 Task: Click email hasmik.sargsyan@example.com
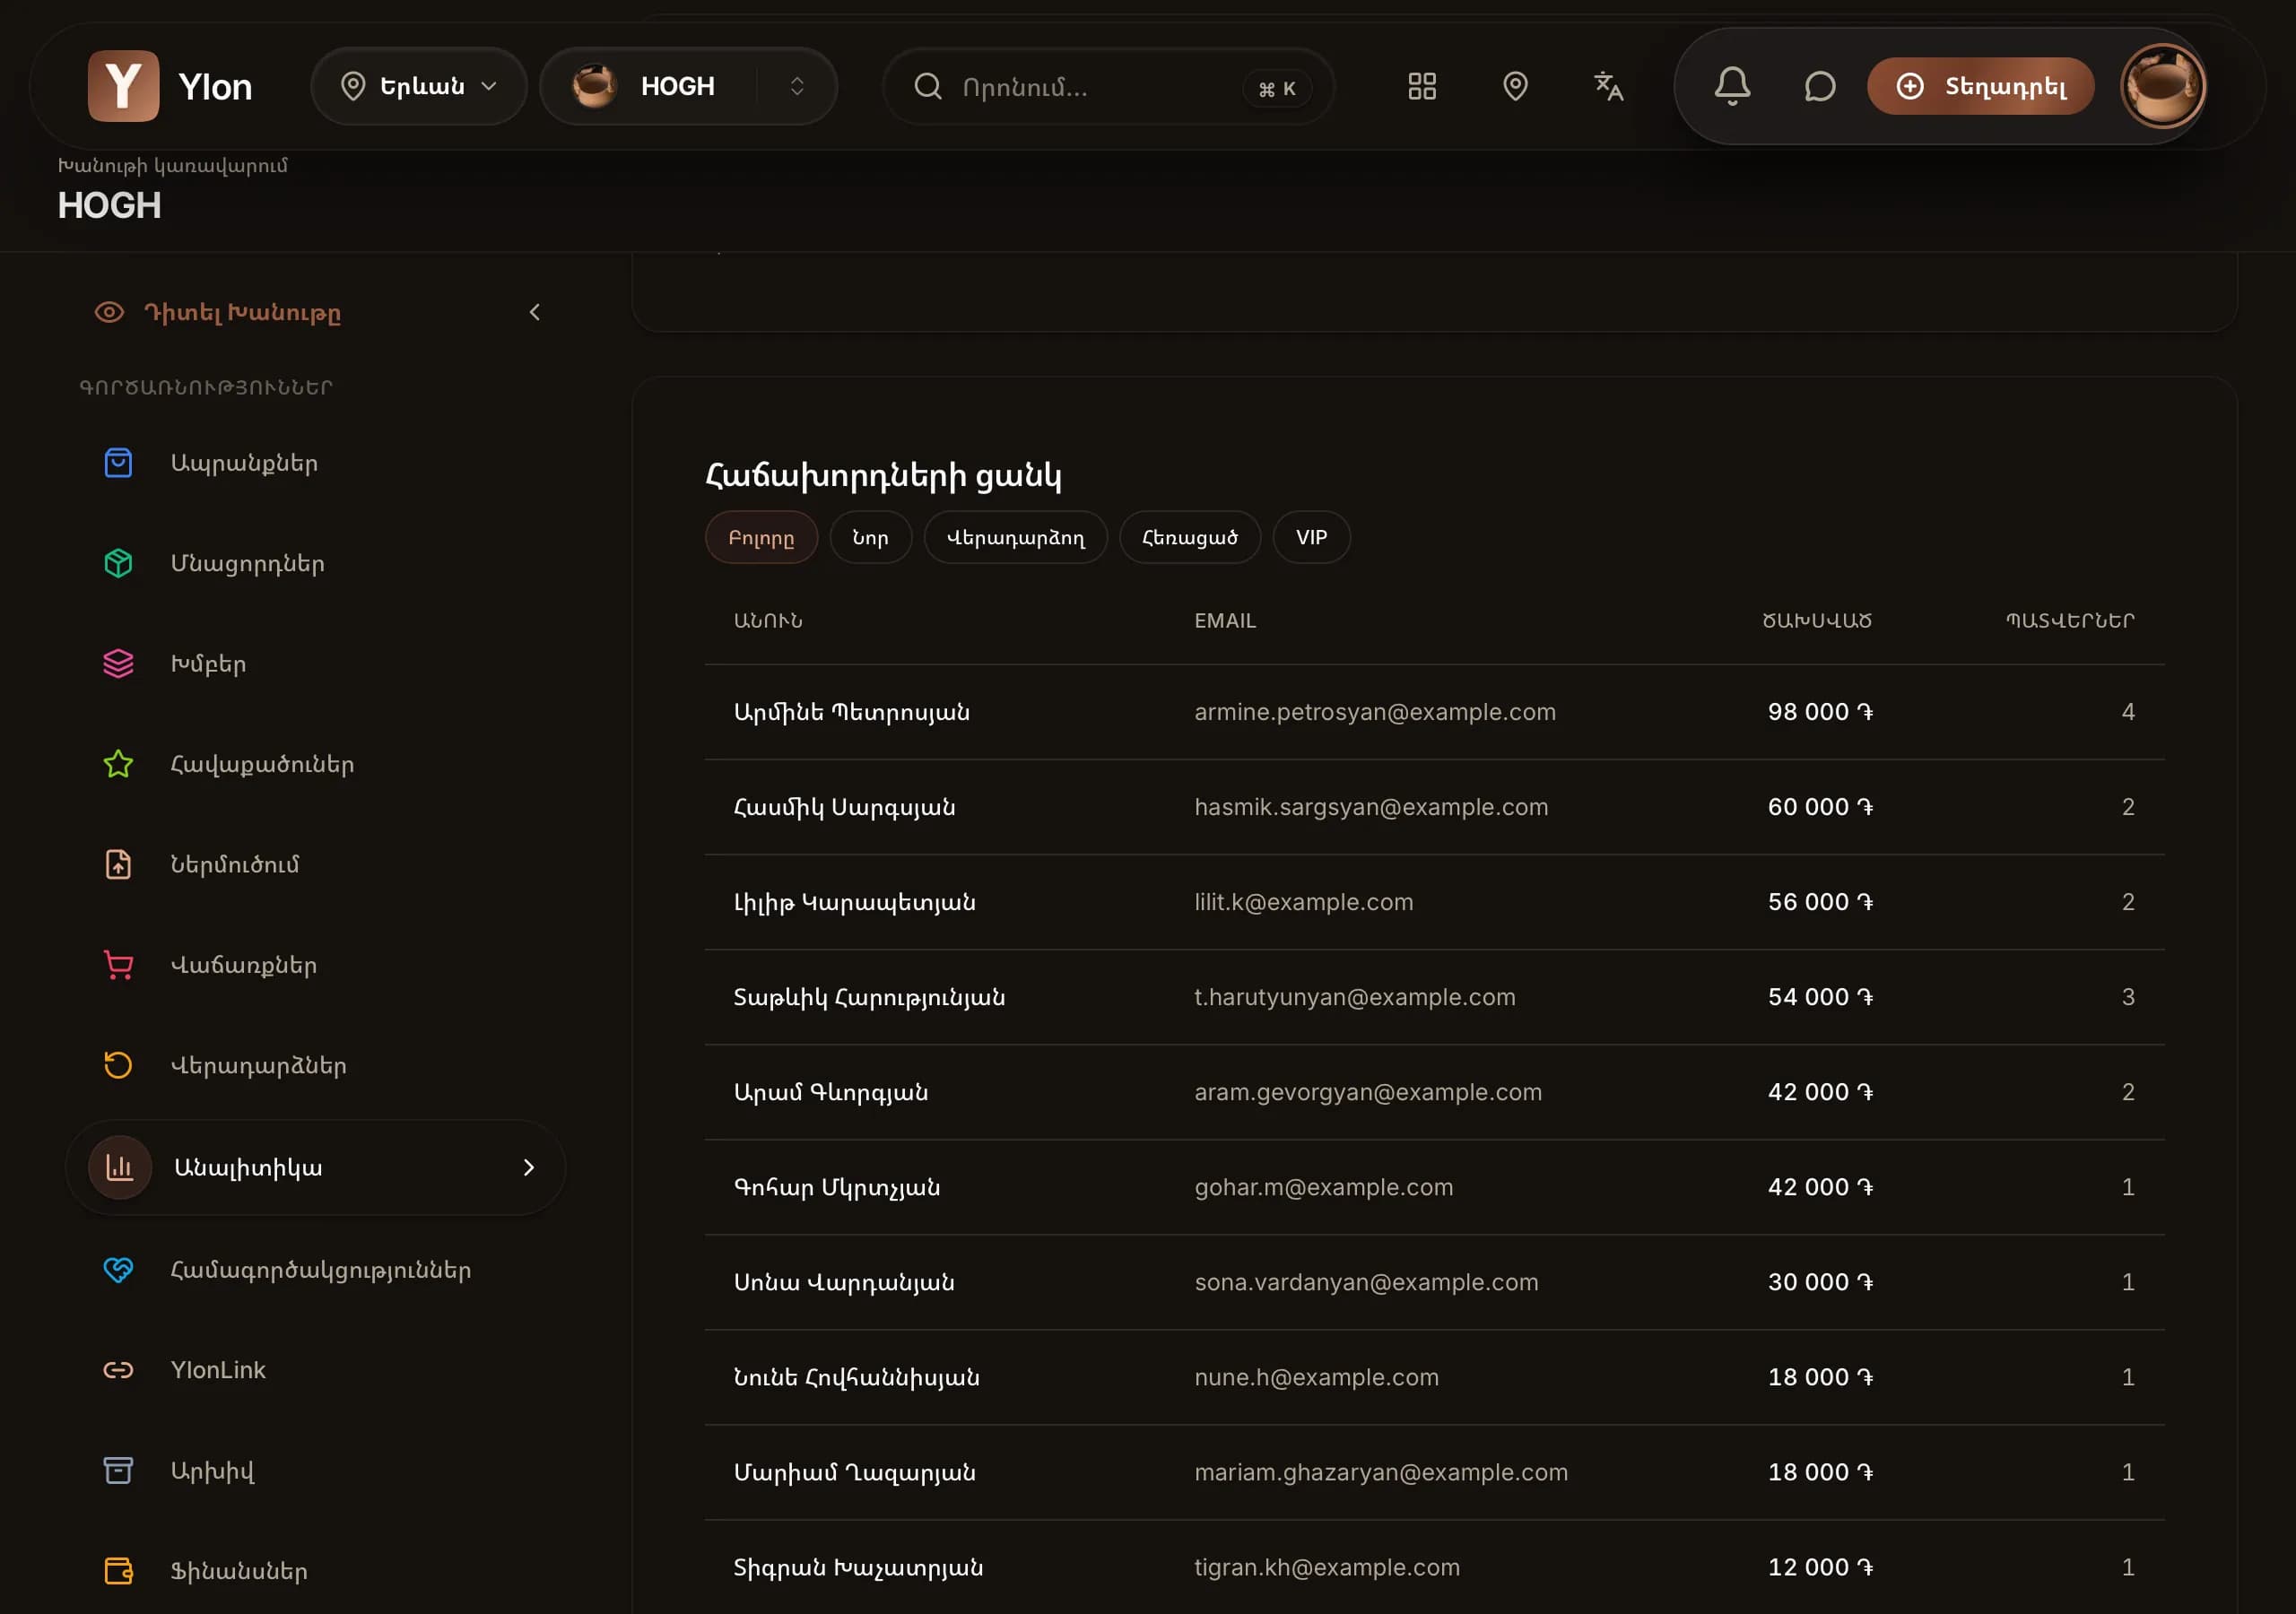tap(1371, 807)
